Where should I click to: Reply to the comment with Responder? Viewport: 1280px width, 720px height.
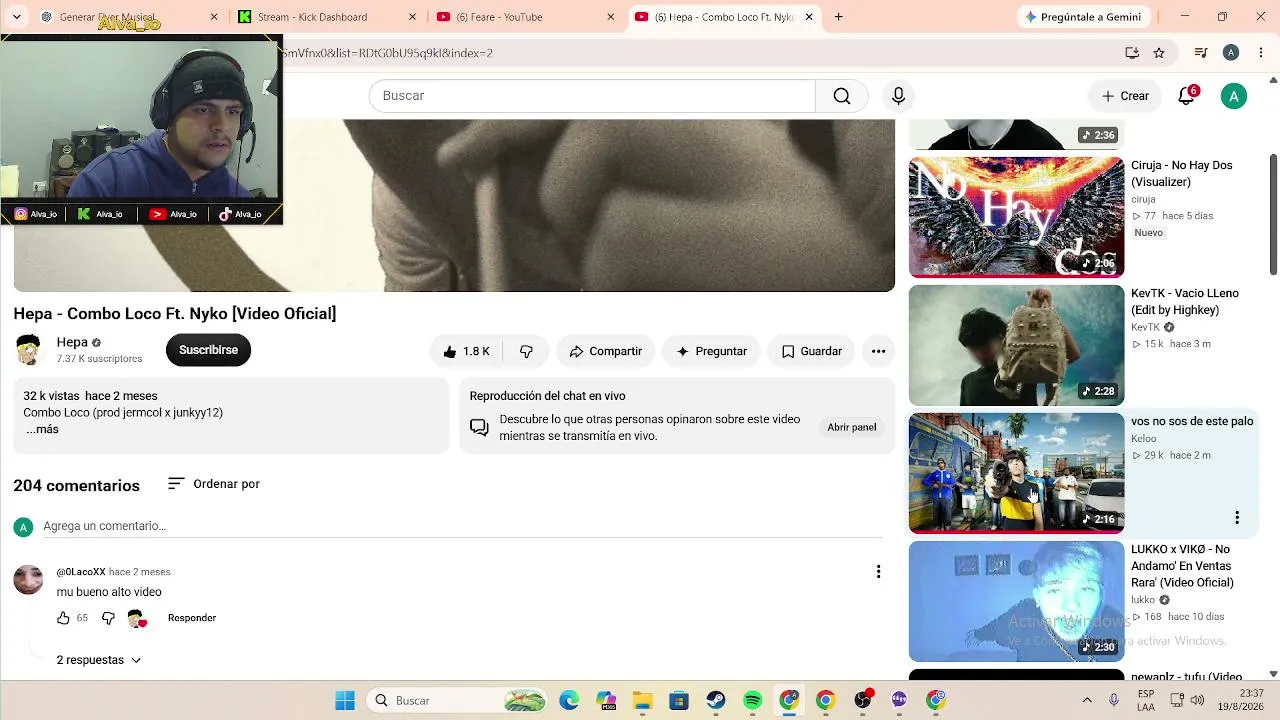pos(192,618)
